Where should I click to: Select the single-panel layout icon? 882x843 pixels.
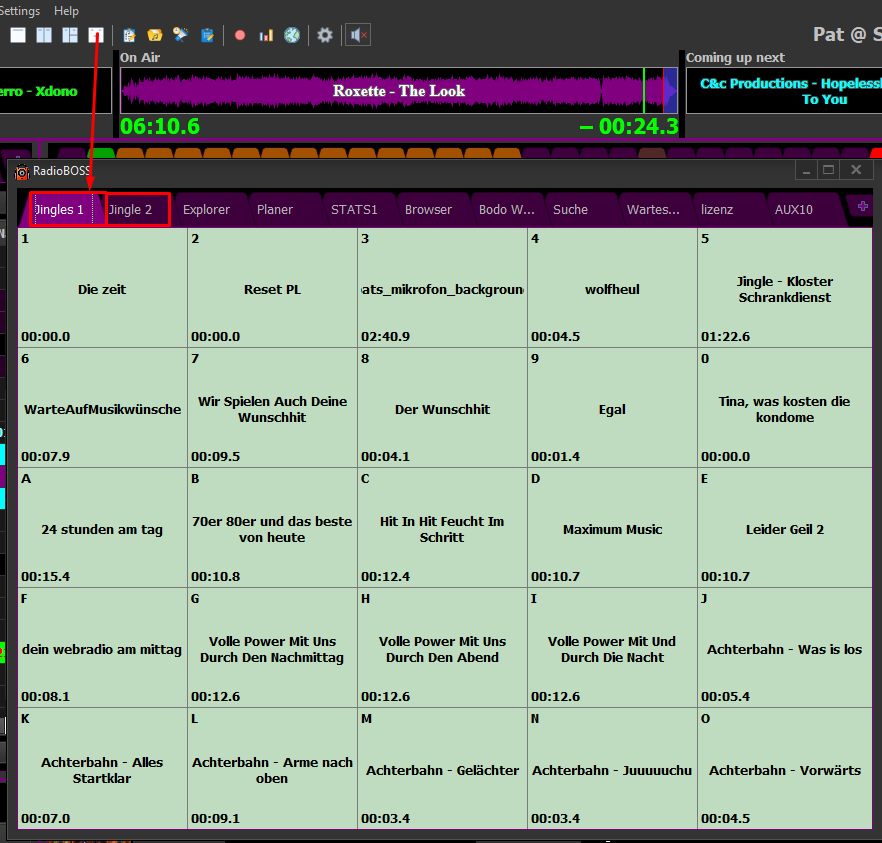click(18, 35)
